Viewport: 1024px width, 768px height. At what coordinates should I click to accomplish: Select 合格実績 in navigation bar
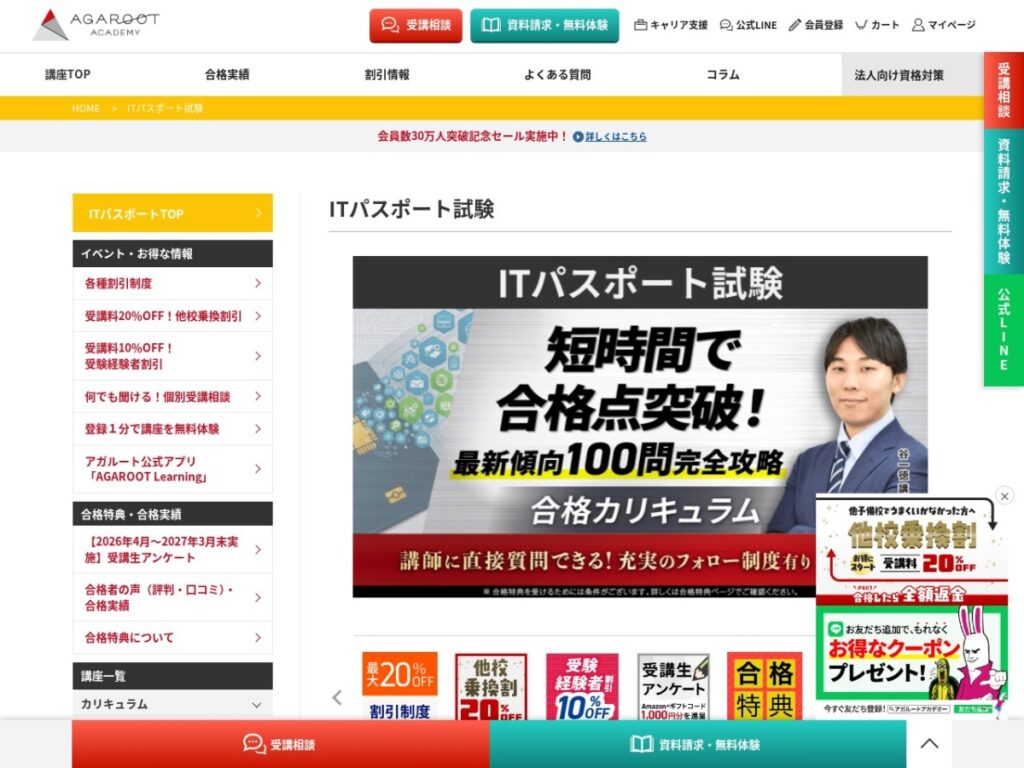pyautogui.click(x=227, y=74)
